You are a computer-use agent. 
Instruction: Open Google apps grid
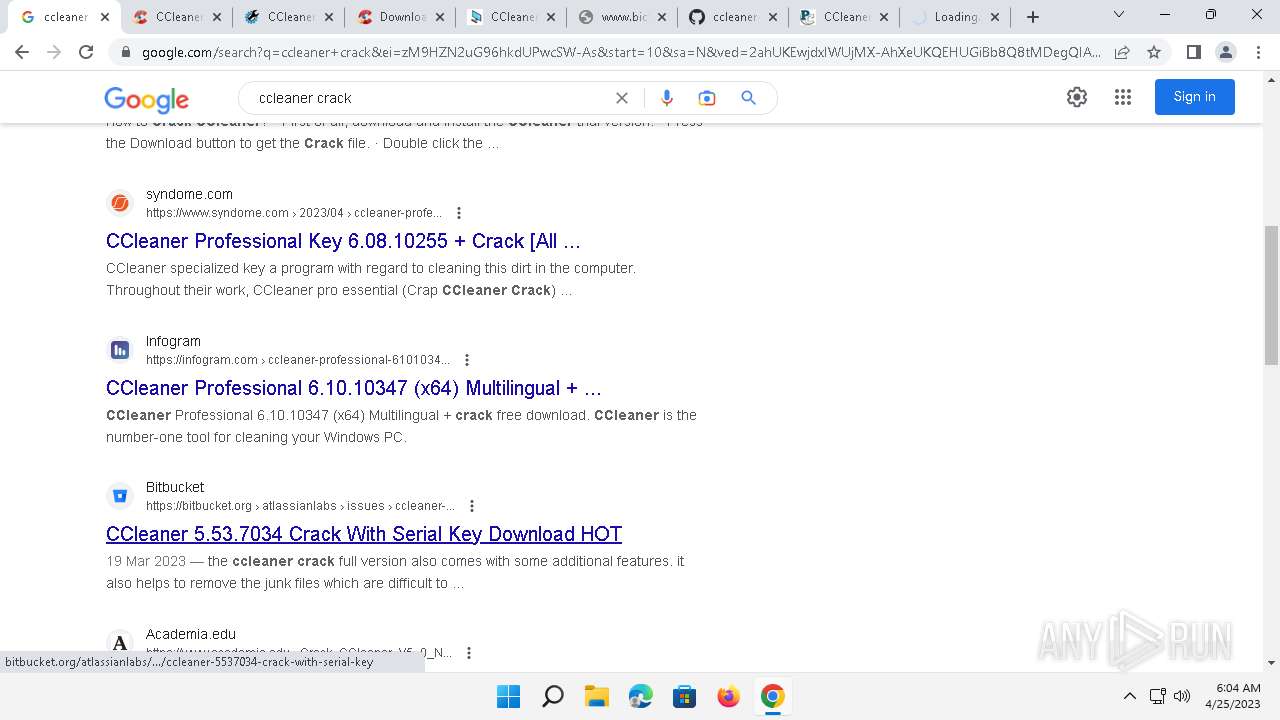tap(1123, 97)
